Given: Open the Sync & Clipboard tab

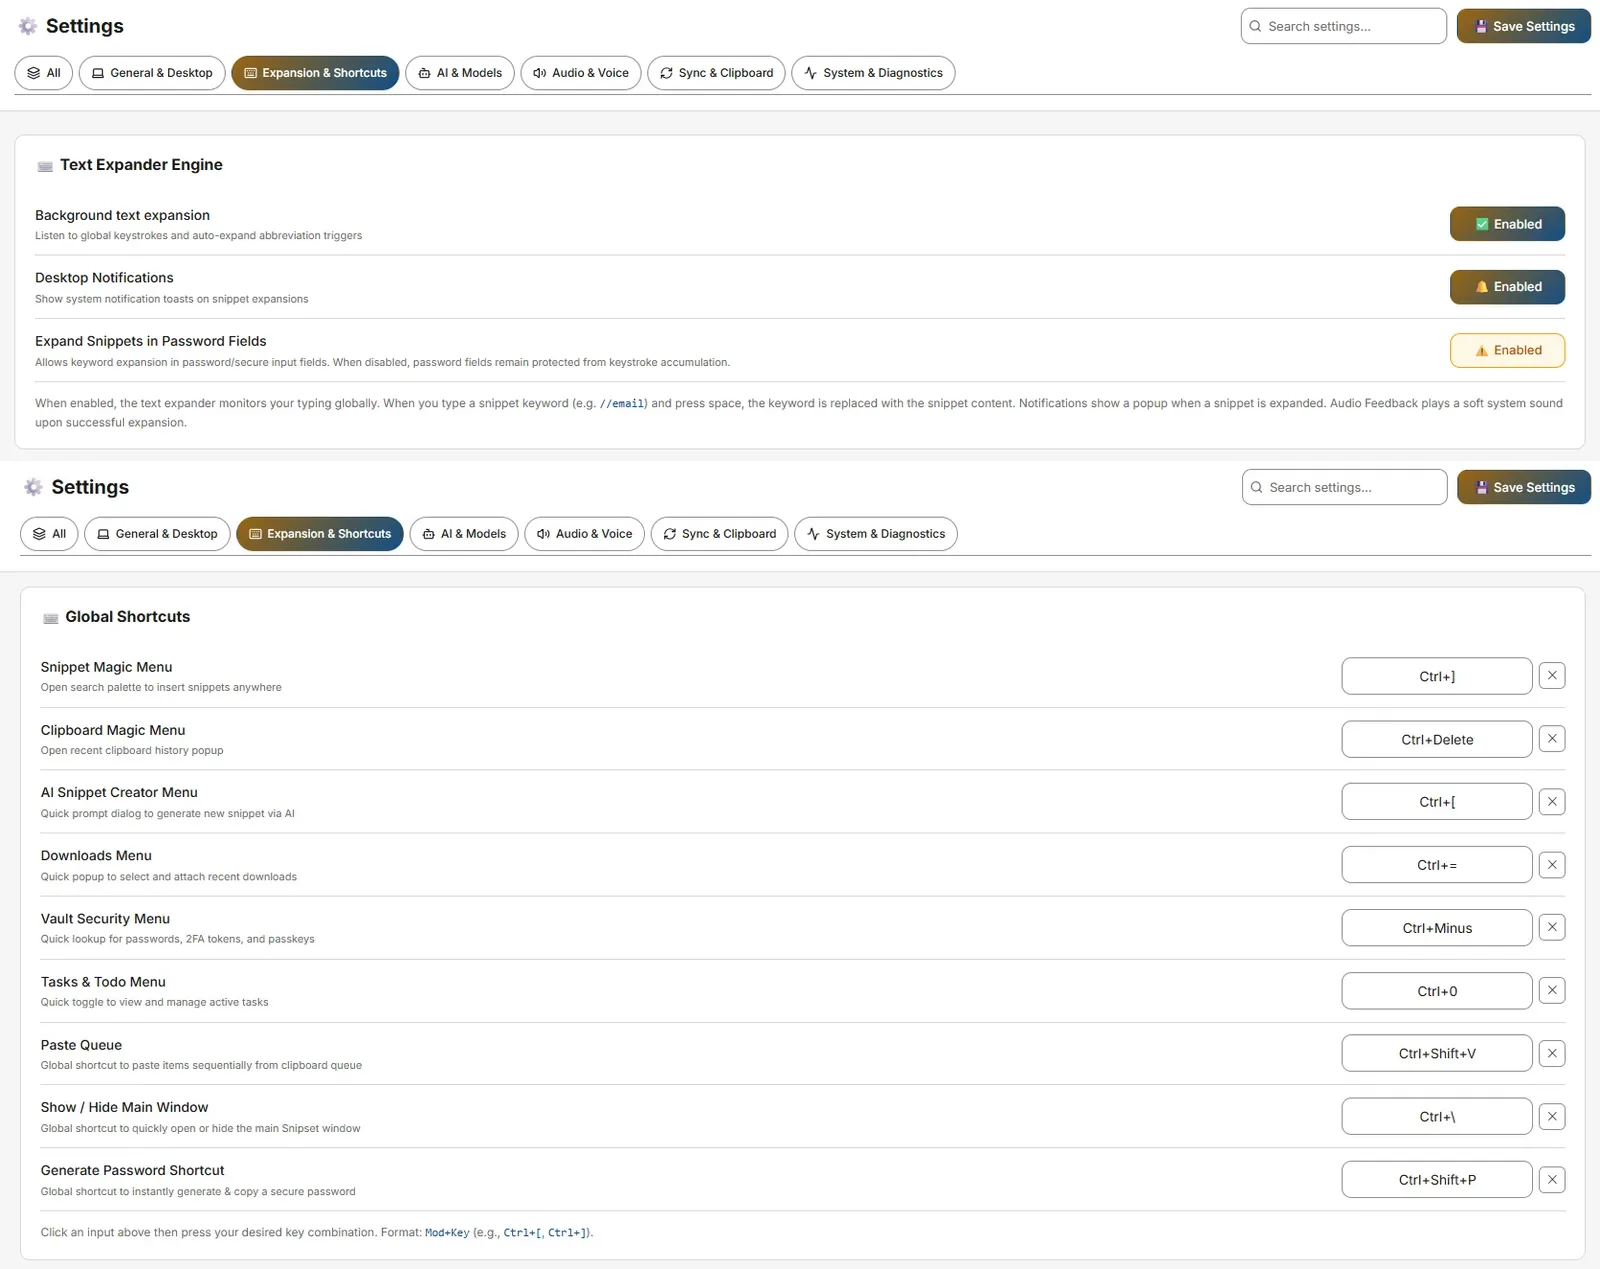Looking at the screenshot, I should pyautogui.click(x=716, y=73).
